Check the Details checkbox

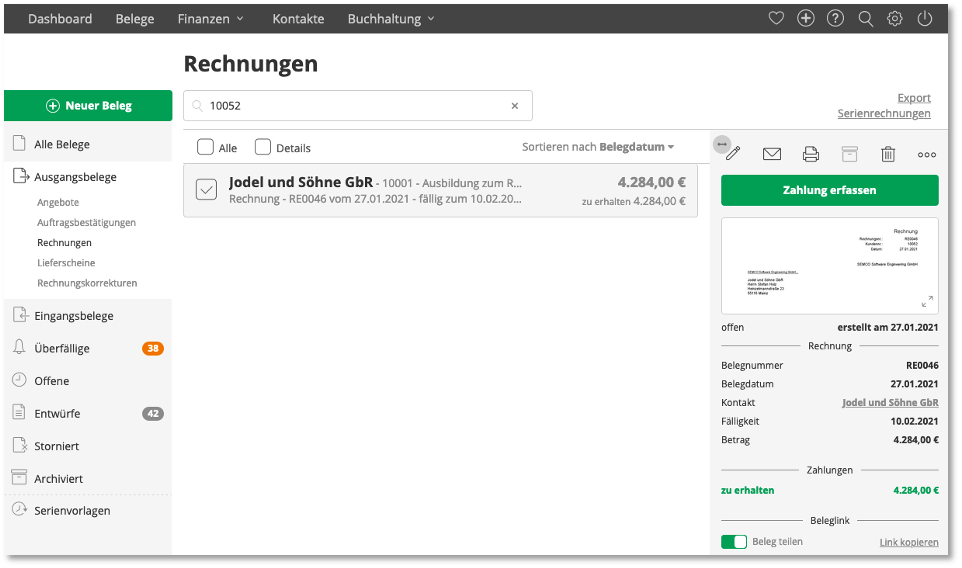263,147
